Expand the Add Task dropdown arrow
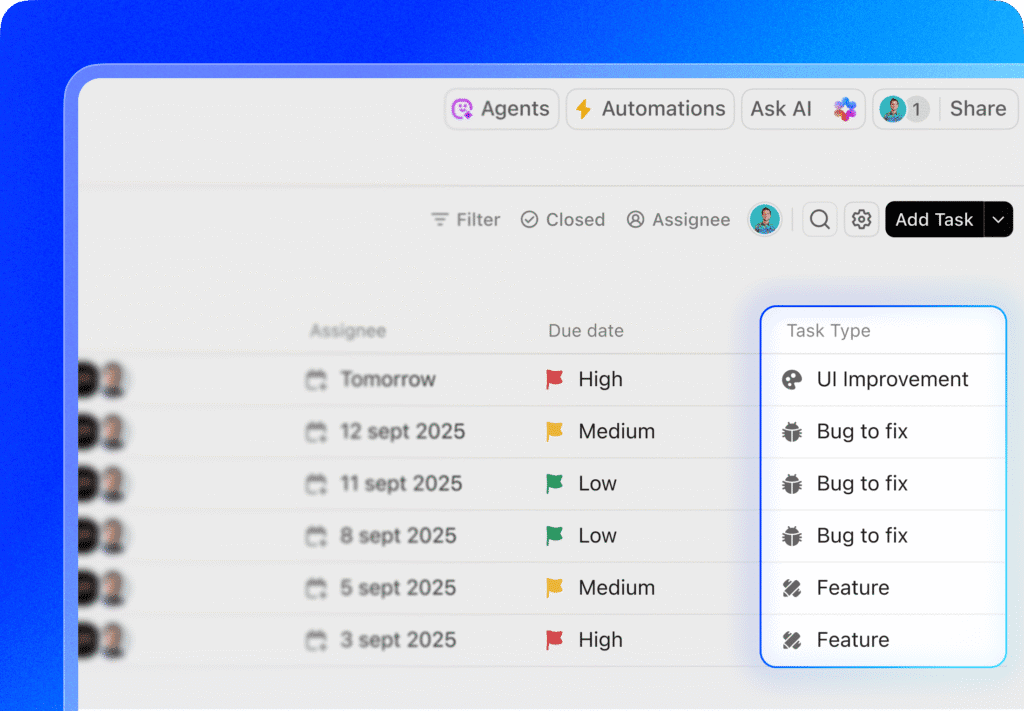1024x711 pixels. pos(999,220)
